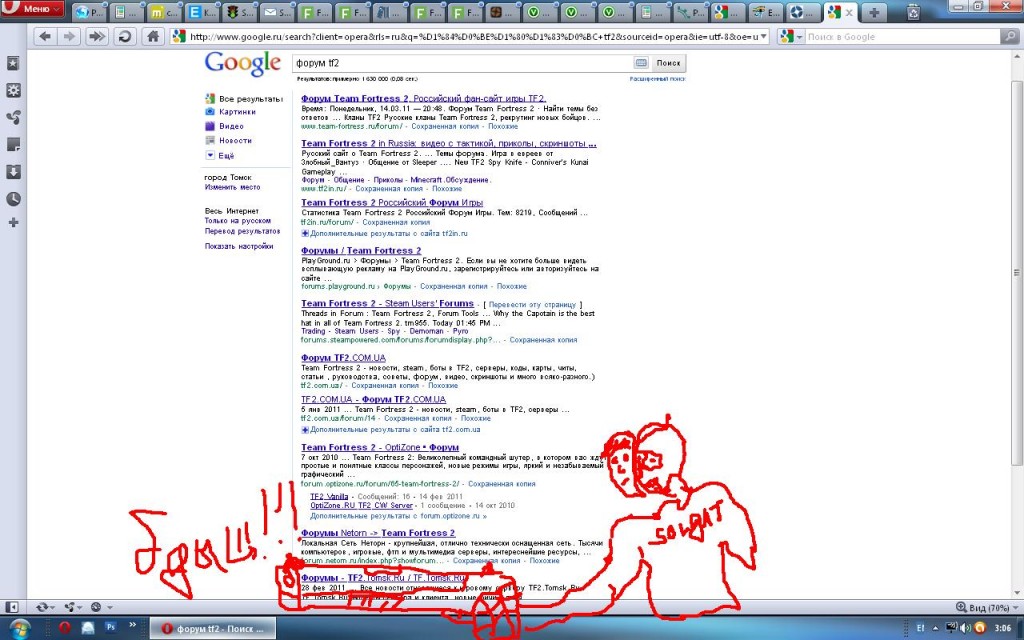
Task: Open the search engine selector dropdown
Action: 791,37
